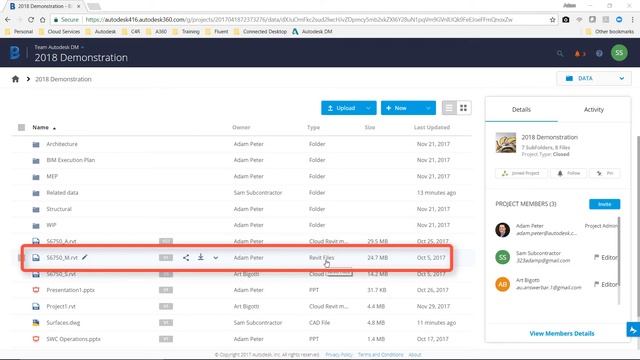Expand the Upload dropdown arrow
Image resolution: width=640 pixels, height=360 pixels.
point(369,108)
